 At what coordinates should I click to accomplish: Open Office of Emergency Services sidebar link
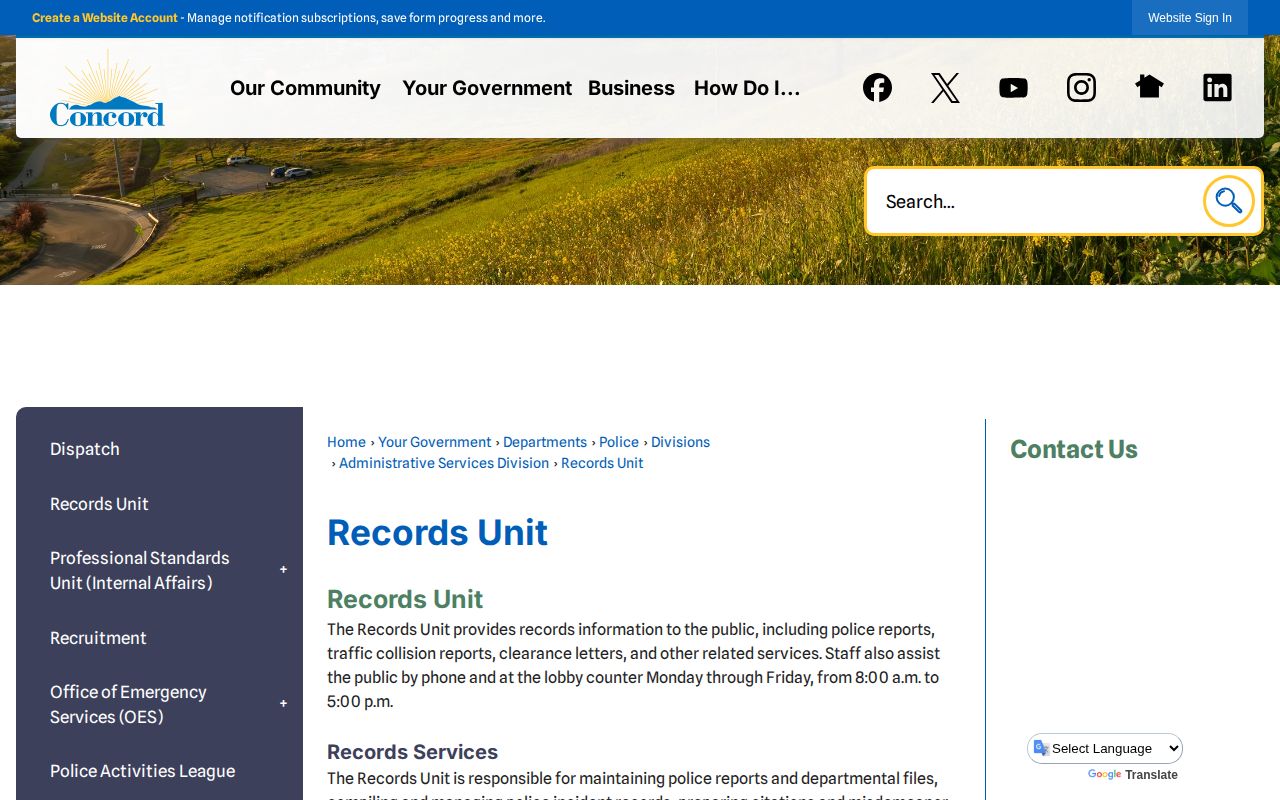pos(128,704)
